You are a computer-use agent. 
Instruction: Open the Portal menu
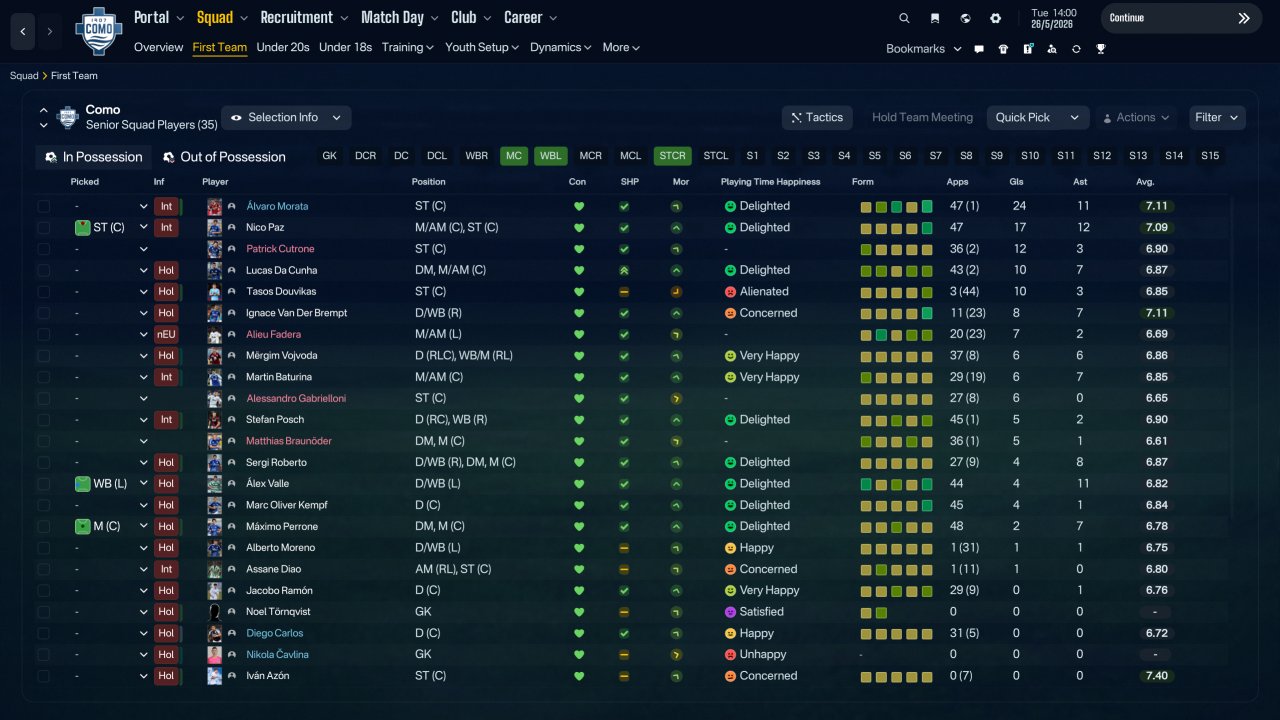coord(159,18)
